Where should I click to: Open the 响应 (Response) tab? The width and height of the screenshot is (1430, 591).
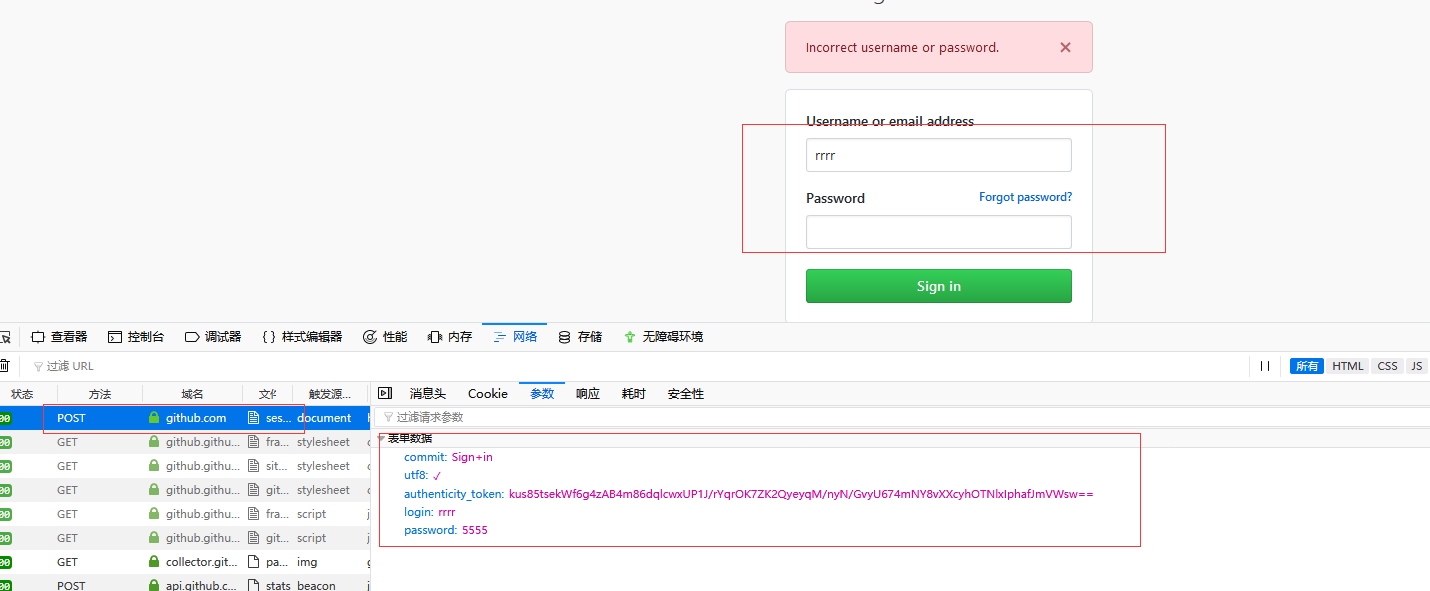[588, 394]
